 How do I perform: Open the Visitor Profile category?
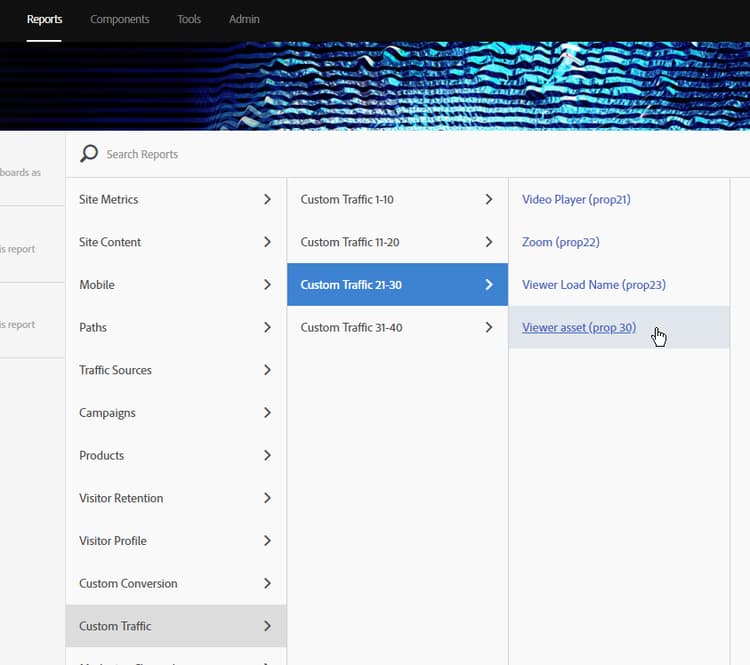pyautogui.click(x=176, y=541)
